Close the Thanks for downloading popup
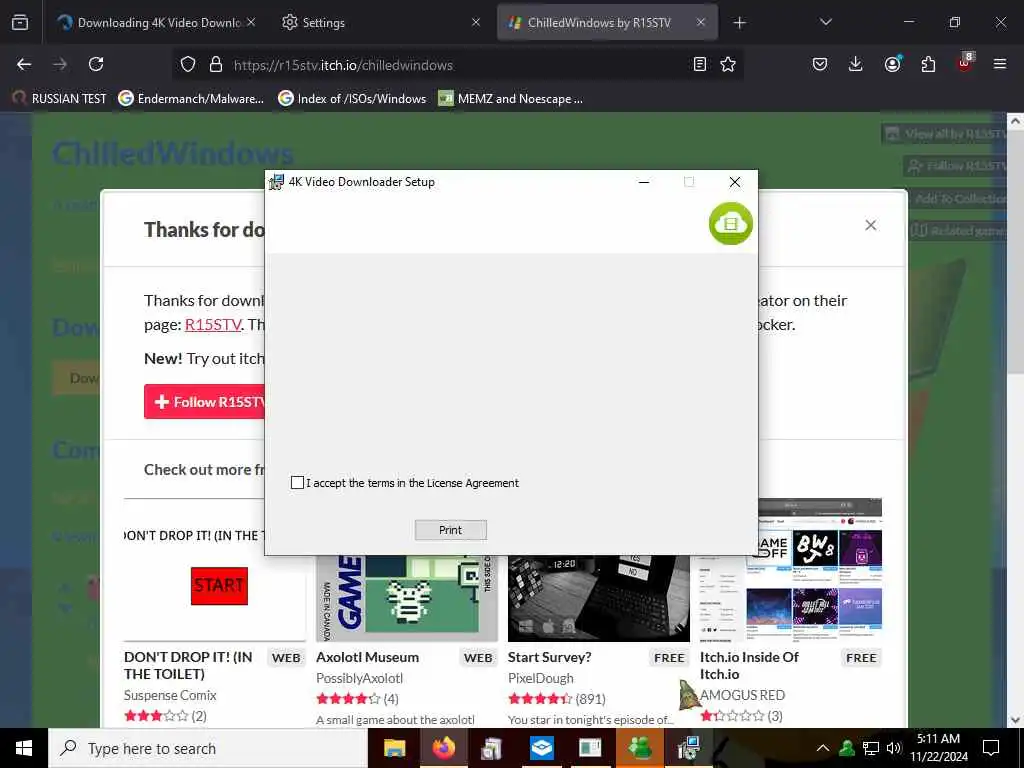 click(x=871, y=225)
